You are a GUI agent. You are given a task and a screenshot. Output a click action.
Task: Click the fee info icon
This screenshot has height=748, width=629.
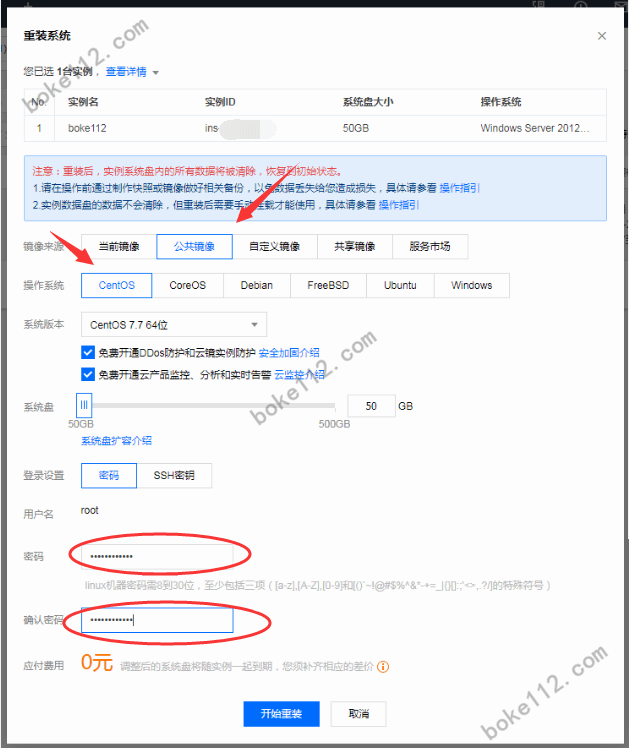pyautogui.click(x=383, y=666)
